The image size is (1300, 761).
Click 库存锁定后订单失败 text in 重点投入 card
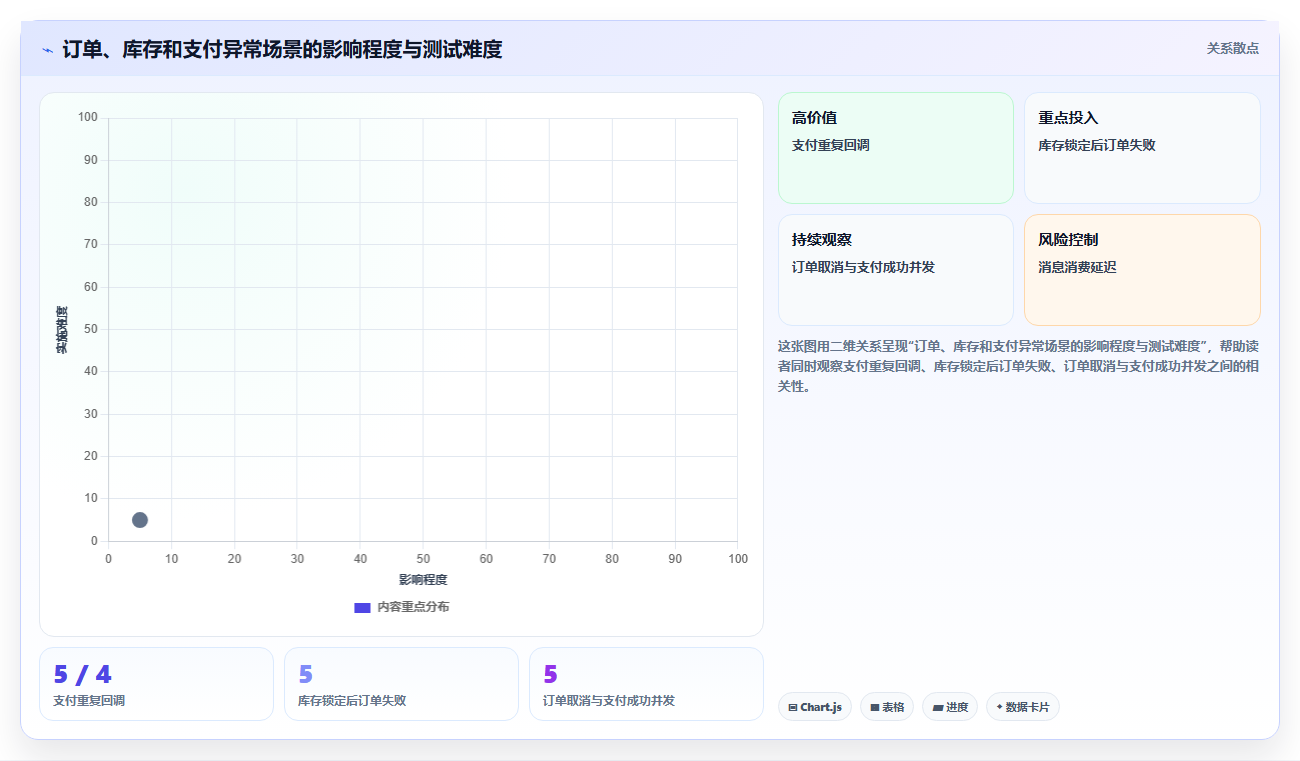[1097, 145]
